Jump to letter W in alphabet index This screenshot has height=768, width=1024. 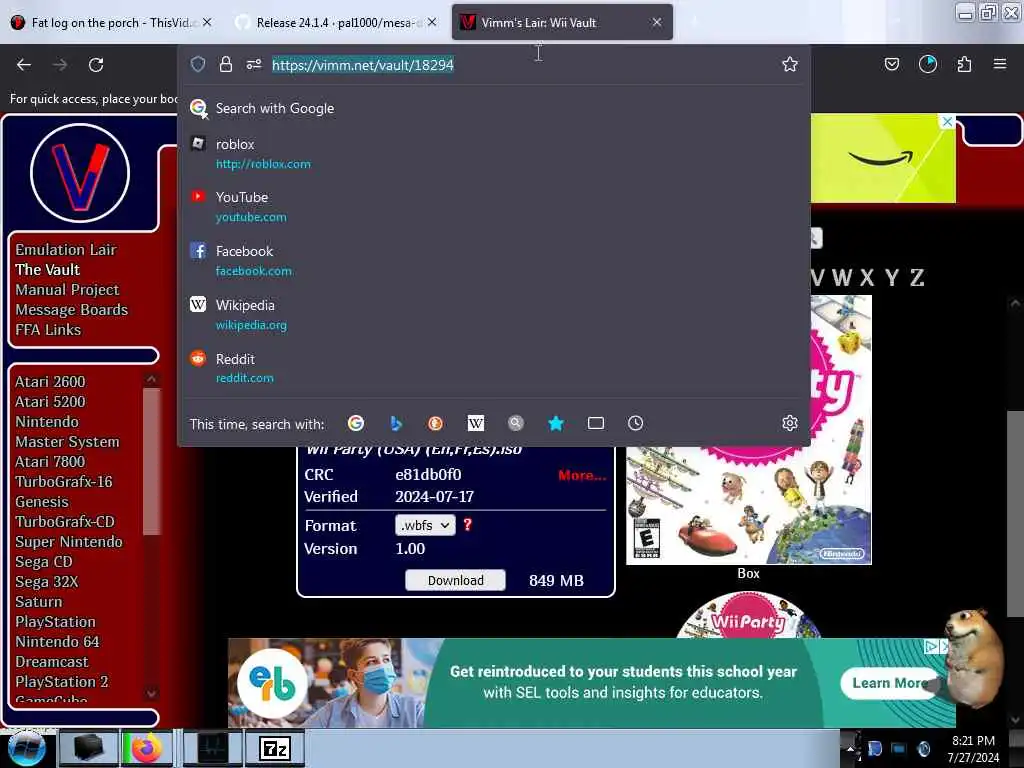coord(842,278)
